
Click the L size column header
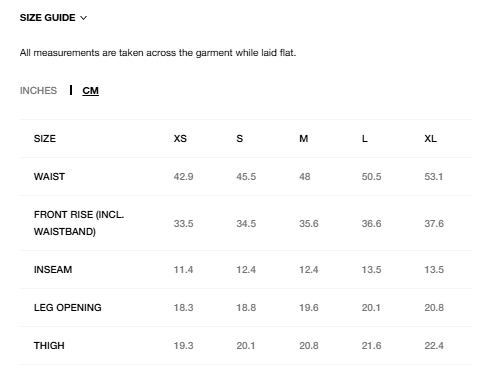click(x=365, y=139)
